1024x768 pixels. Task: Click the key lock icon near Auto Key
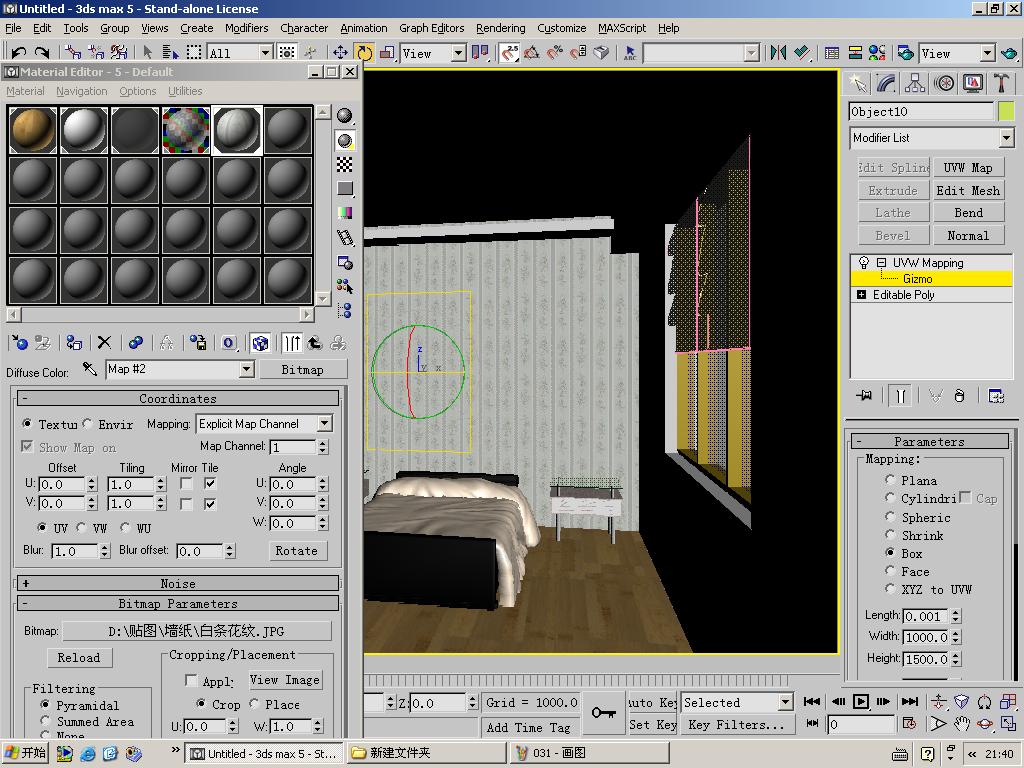point(603,712)
